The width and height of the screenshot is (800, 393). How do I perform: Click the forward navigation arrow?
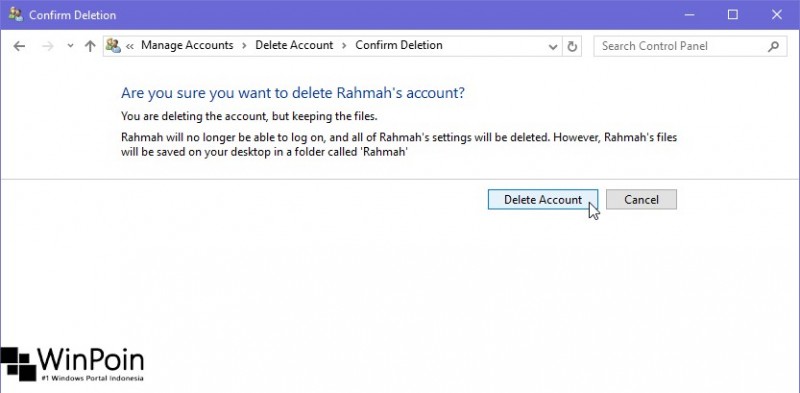coord(47,46)
